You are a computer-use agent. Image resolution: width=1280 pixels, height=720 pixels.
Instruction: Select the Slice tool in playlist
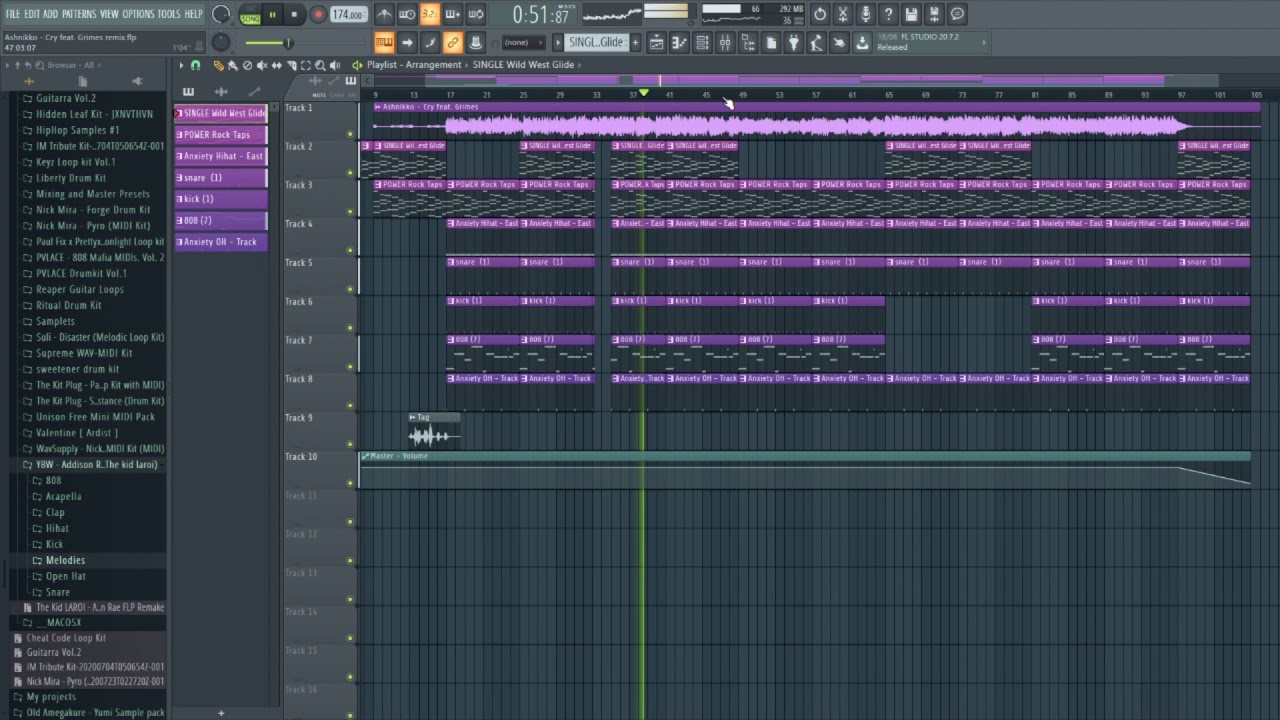[291, 65]
